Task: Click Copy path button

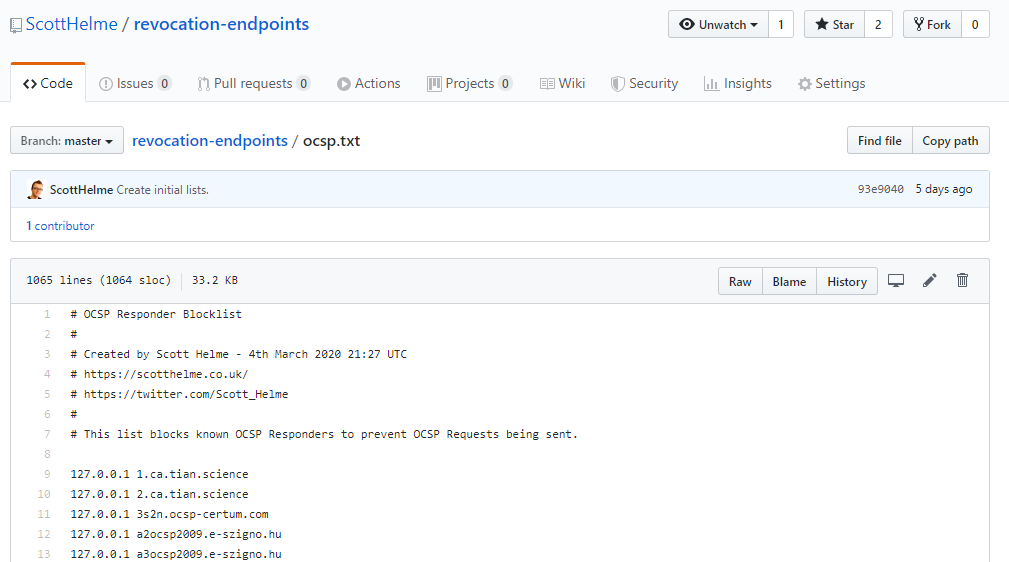Action: point(950,141)
